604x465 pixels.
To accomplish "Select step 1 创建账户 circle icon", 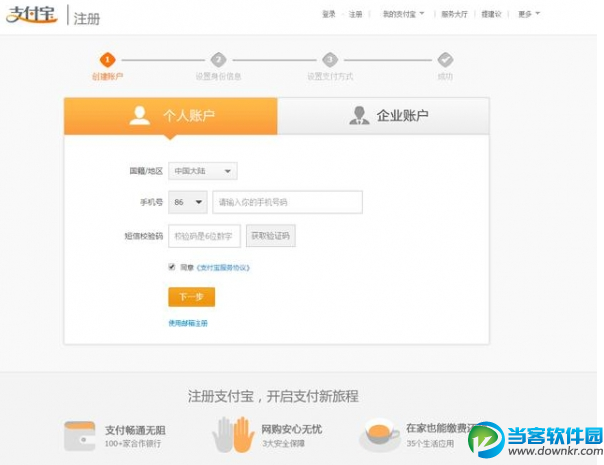I will (107, 60).
